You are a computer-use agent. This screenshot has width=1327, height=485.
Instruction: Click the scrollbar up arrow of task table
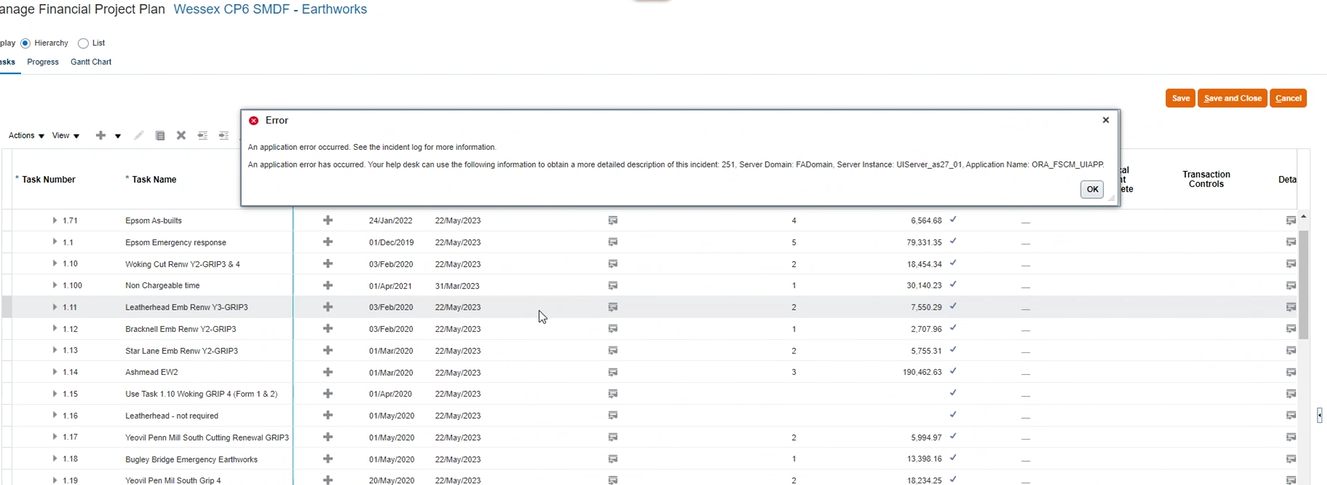tap(1303, 217)
